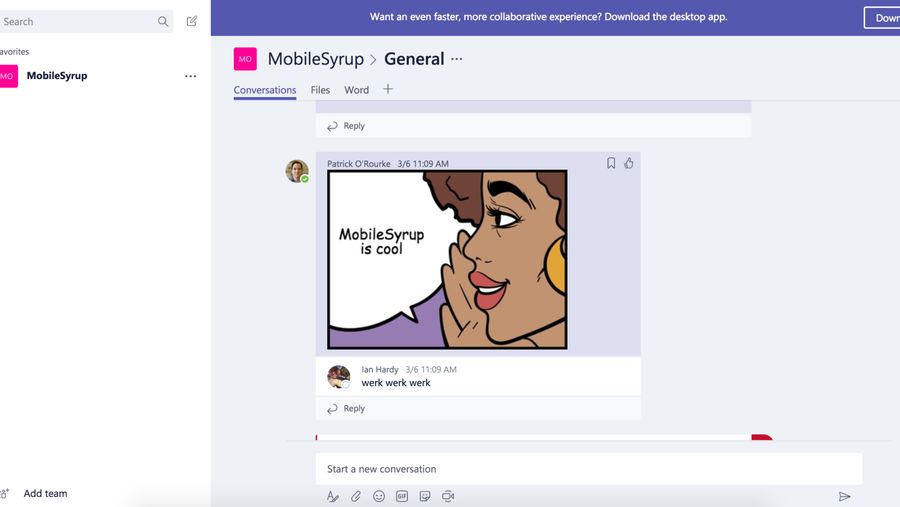Open the emoji picker

[x=379, y=496]
